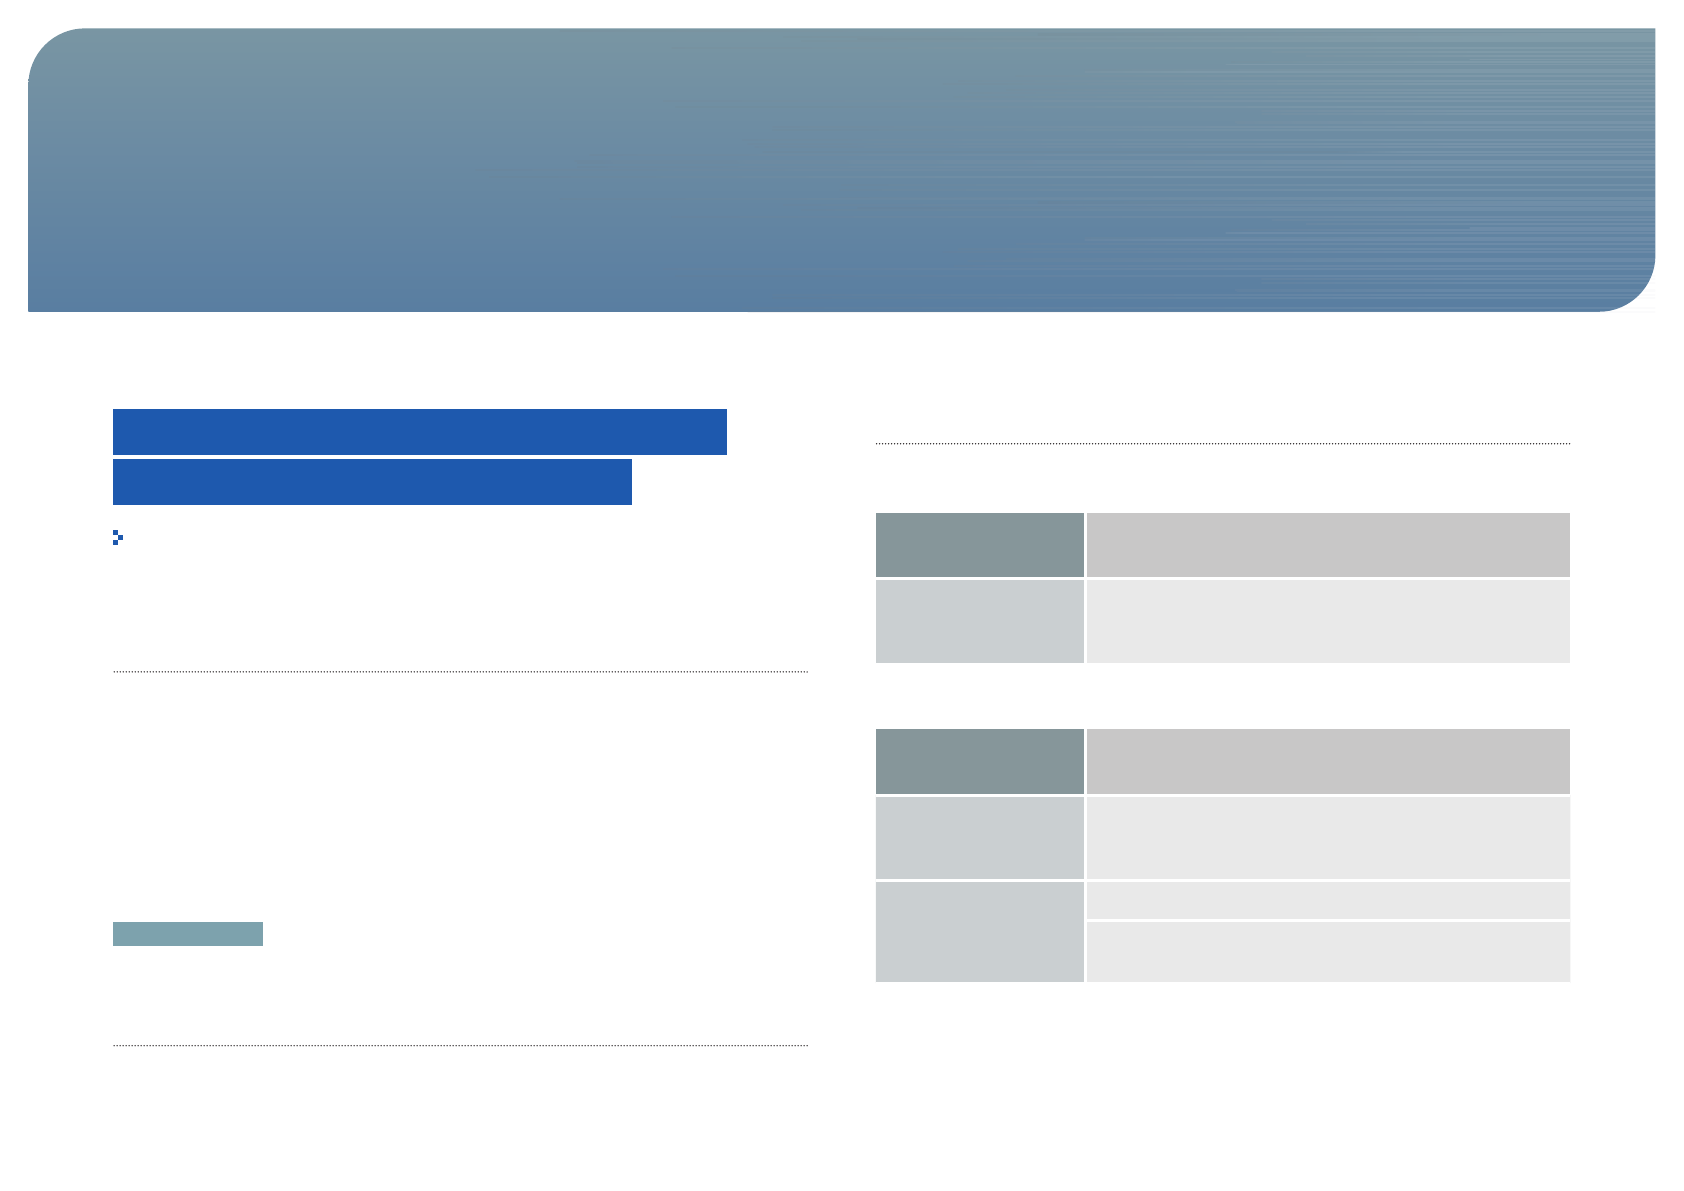Viewport: 1684px width, 1191px height.
Task: Click the last pale row of second table
Action: coord(1328,952)
